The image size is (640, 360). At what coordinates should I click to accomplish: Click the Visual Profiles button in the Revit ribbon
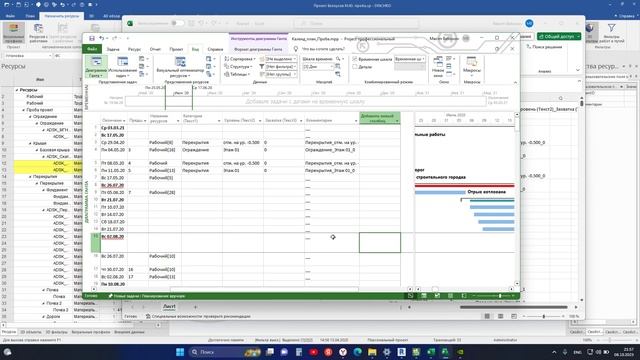(x=13, y=33)
